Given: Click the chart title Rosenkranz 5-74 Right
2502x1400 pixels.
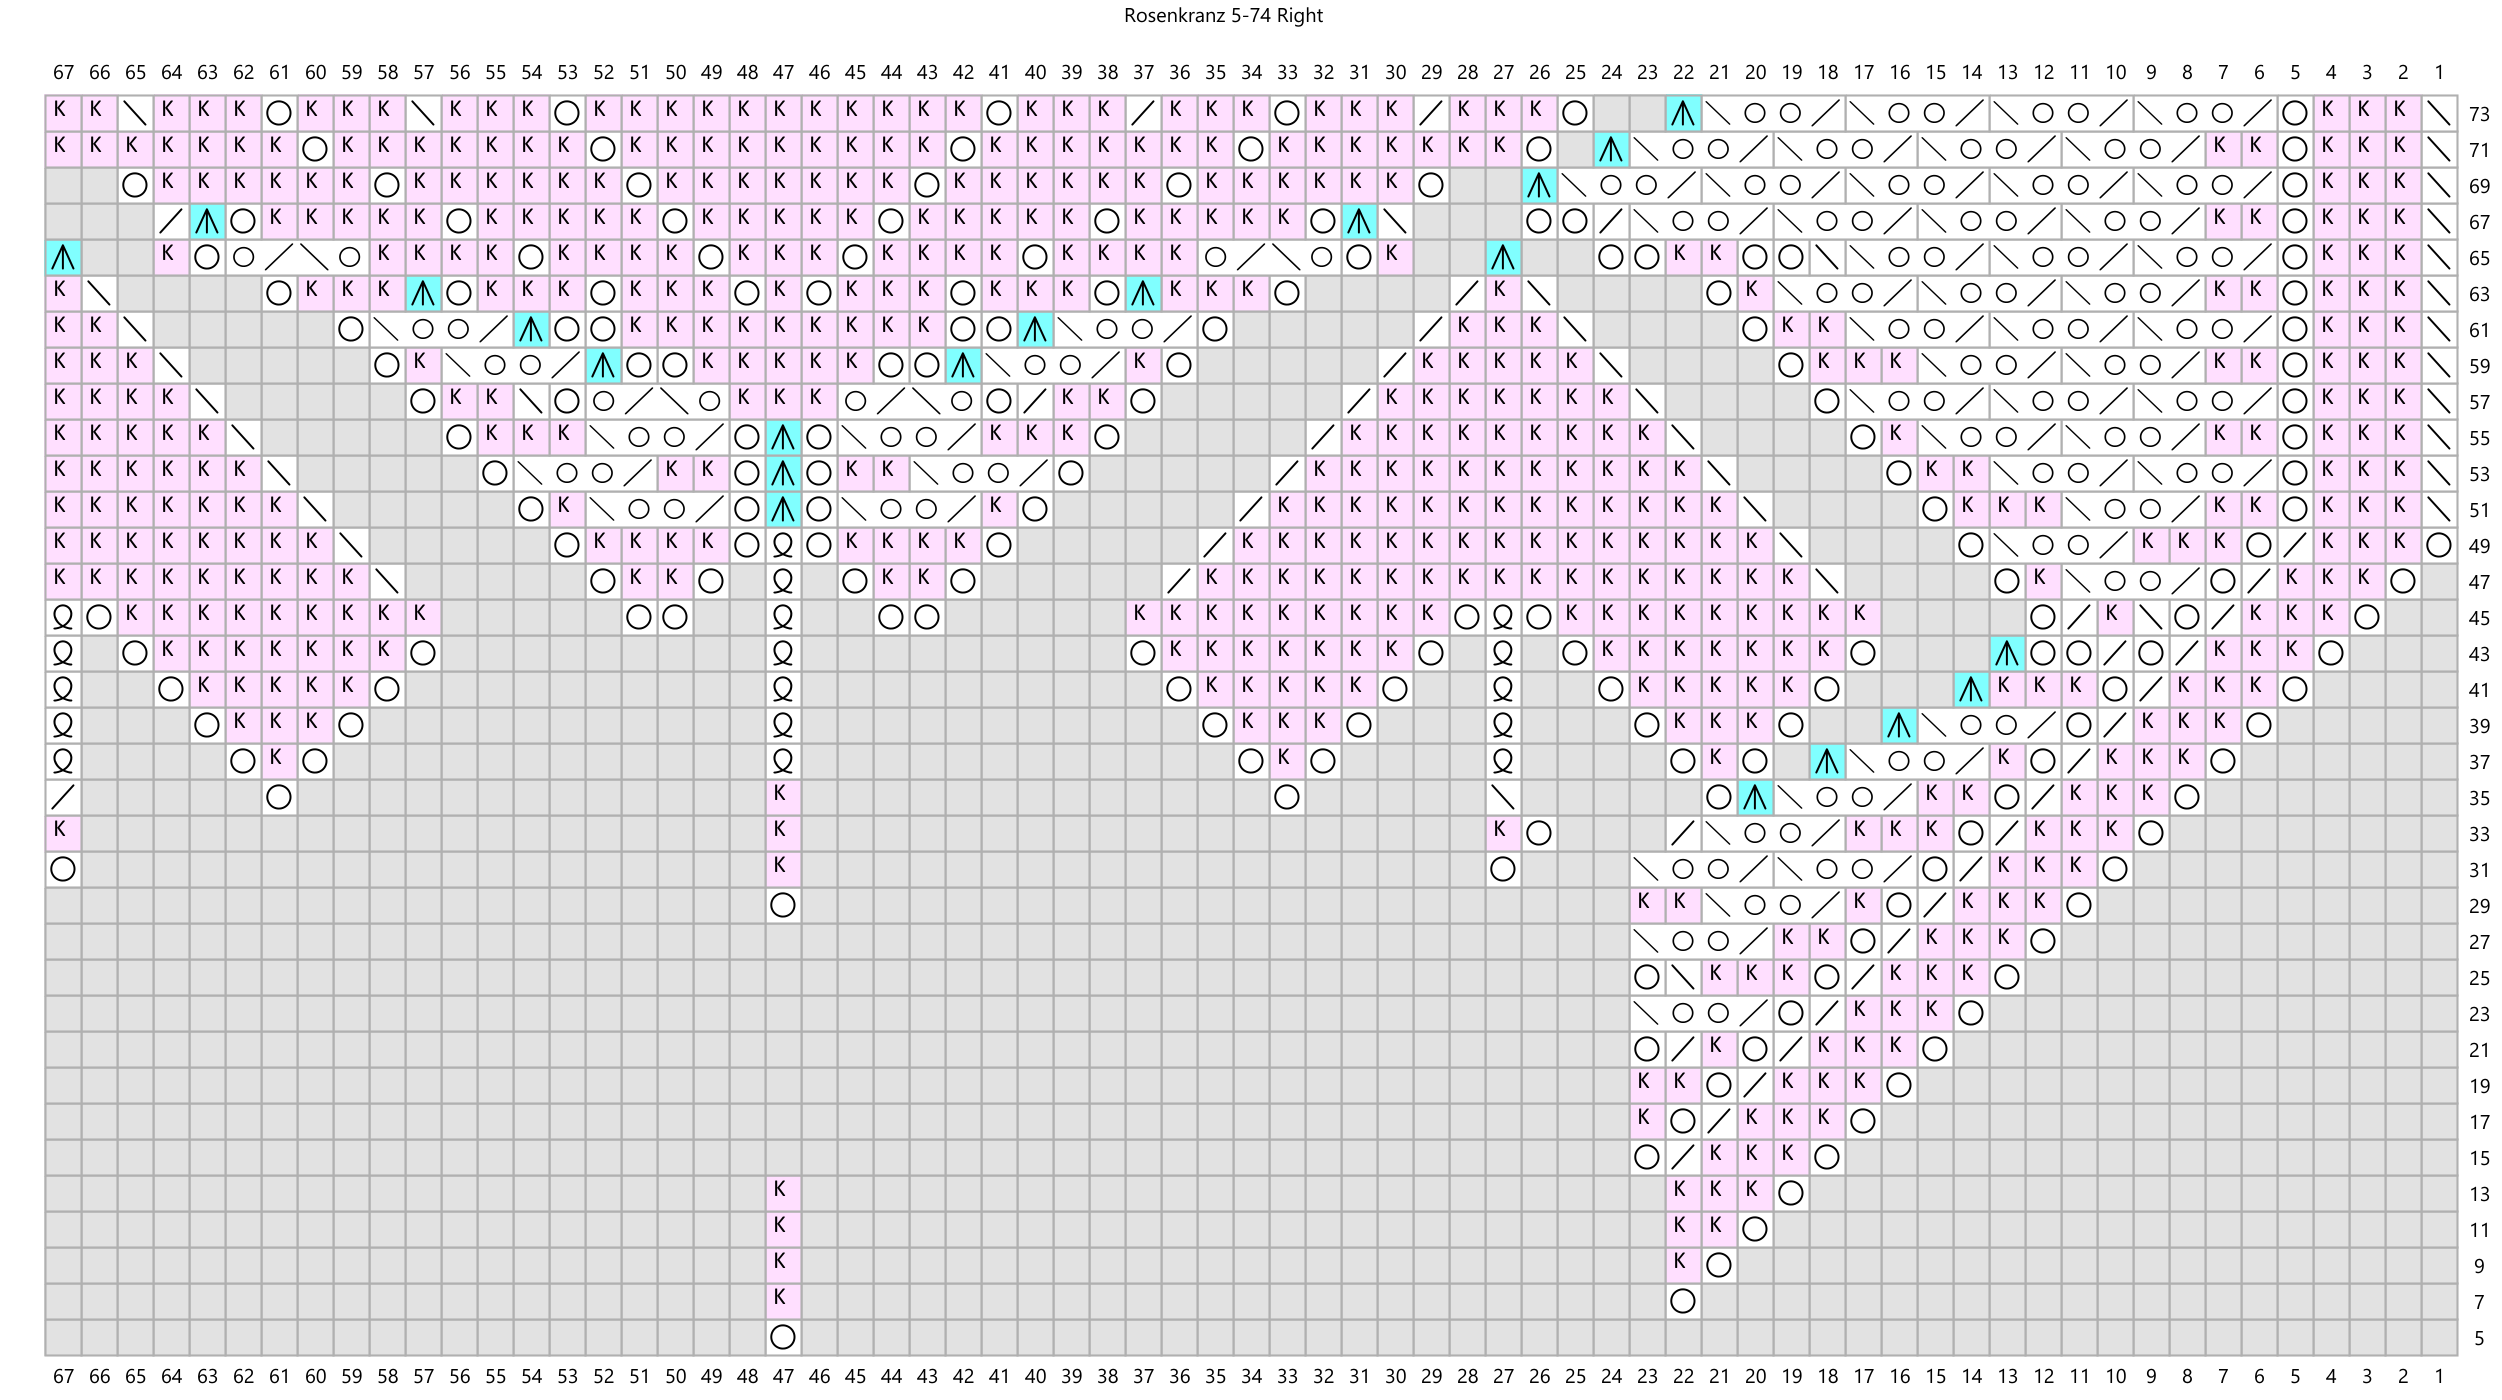Looking at the screenshot, I should pyautogui.click(x=1223, y=16).
